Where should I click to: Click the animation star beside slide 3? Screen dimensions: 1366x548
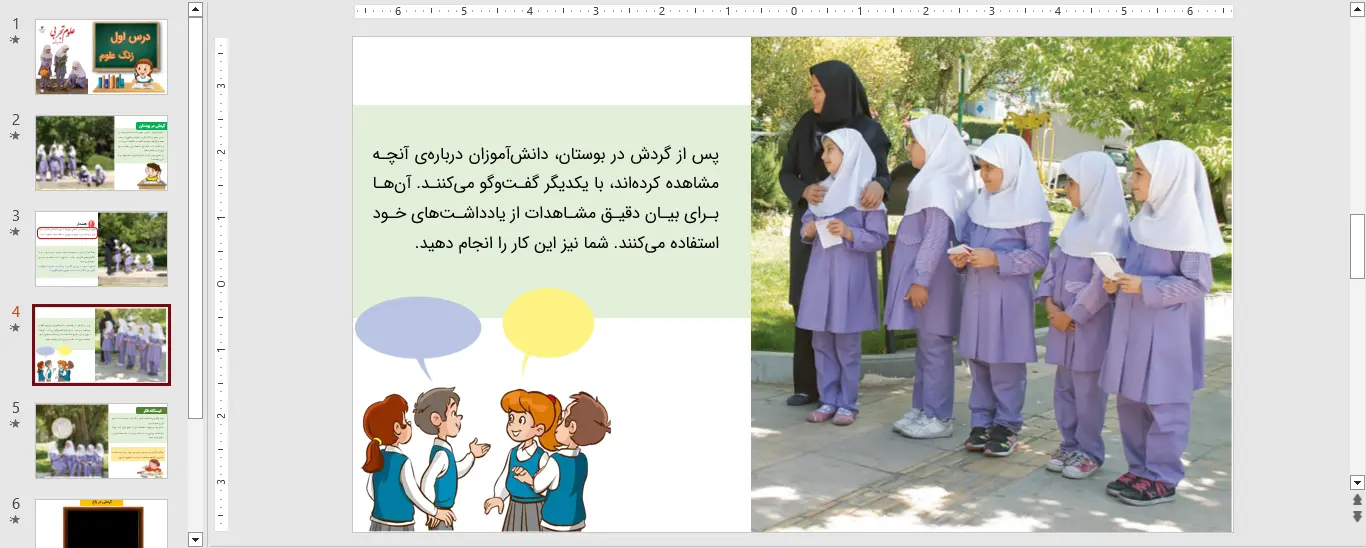(x=15, y=232)
